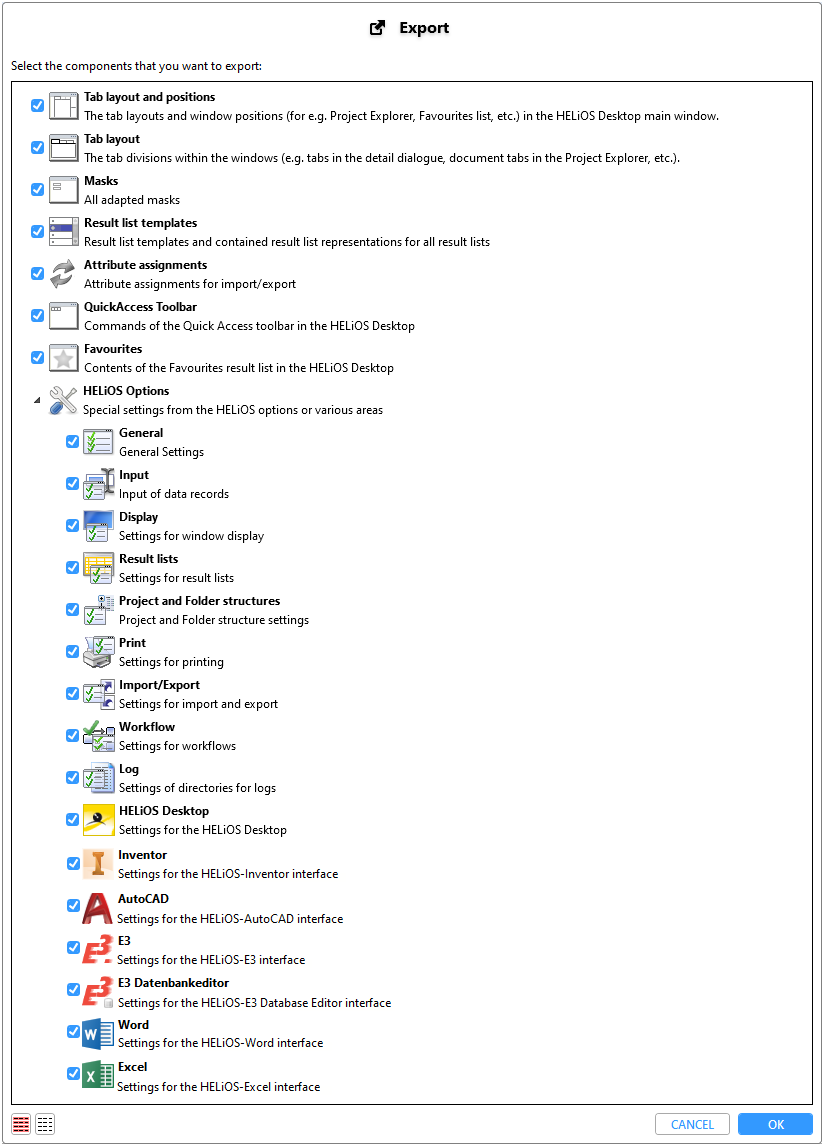Click the AutoCAD red A icon
Image resolution: width=824 pixels, height=1146 pixels.
[97, 908]
